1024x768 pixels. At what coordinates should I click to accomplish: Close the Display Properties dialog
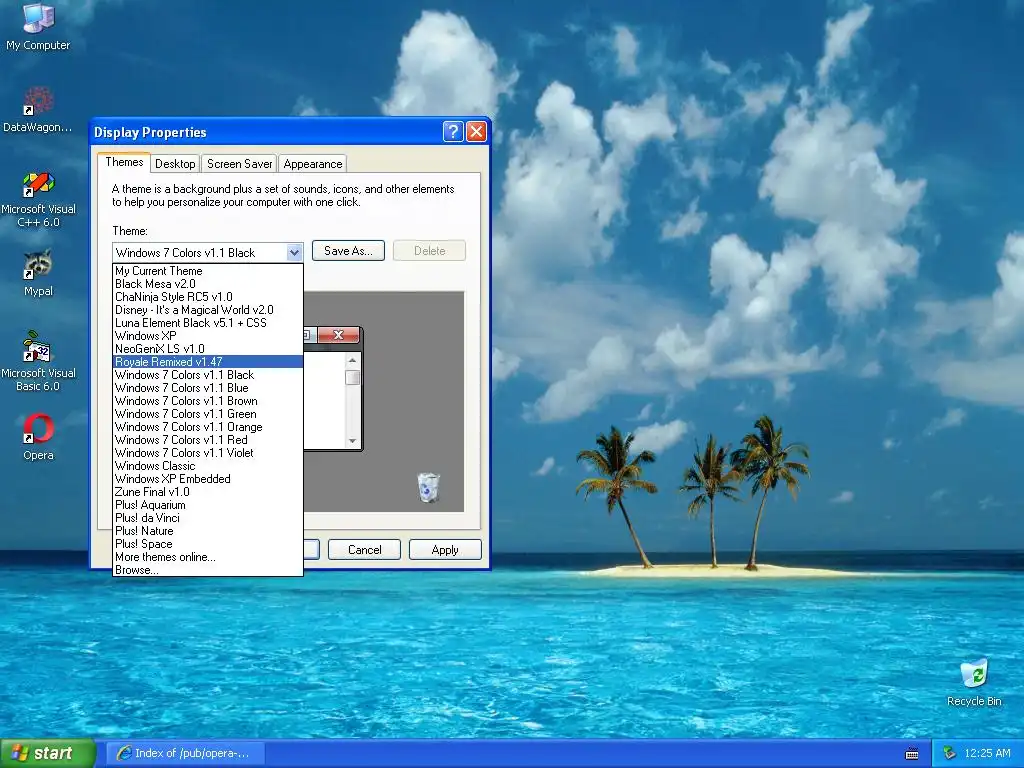tap(477, 132)
